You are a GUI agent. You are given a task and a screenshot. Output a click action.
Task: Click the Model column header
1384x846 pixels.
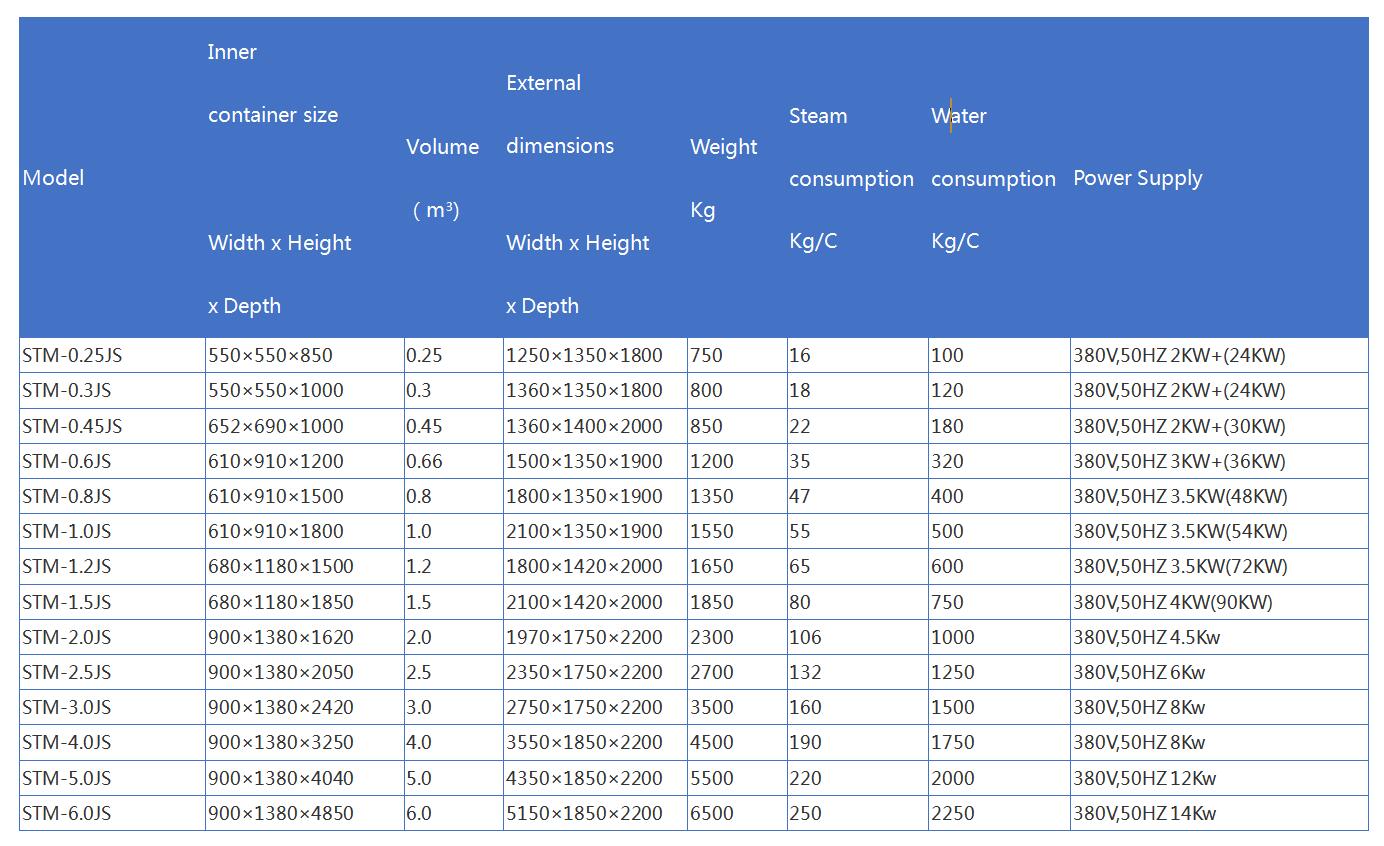[53, 178]
